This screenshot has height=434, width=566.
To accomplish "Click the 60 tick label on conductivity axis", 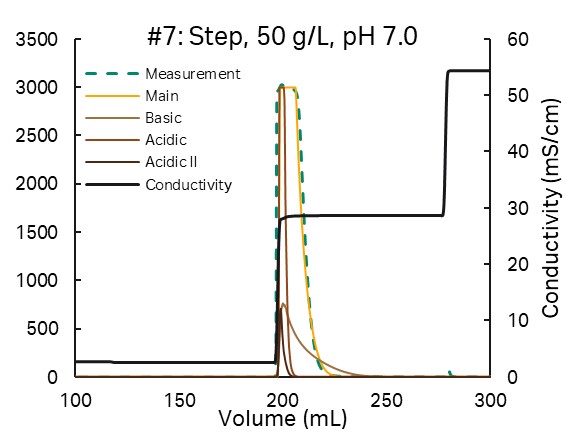I will point(518,39).
